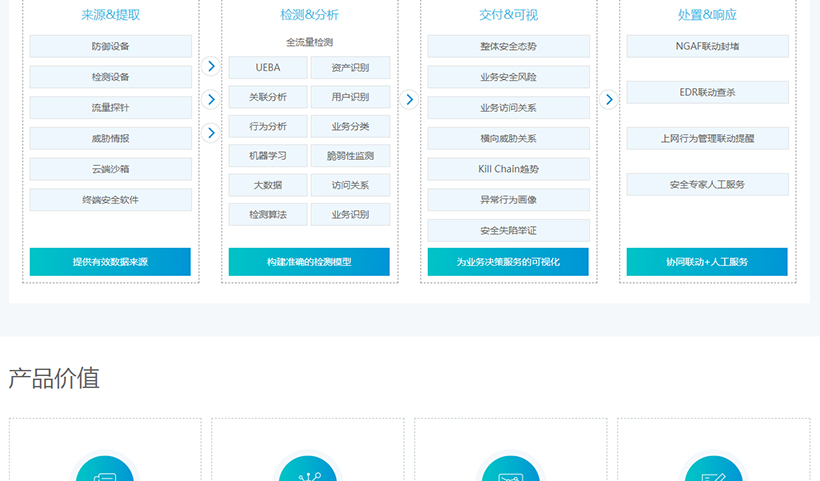Click the fourth round product value icon
The height and width of the screenshot is (481, 820).
pos(712,472)
